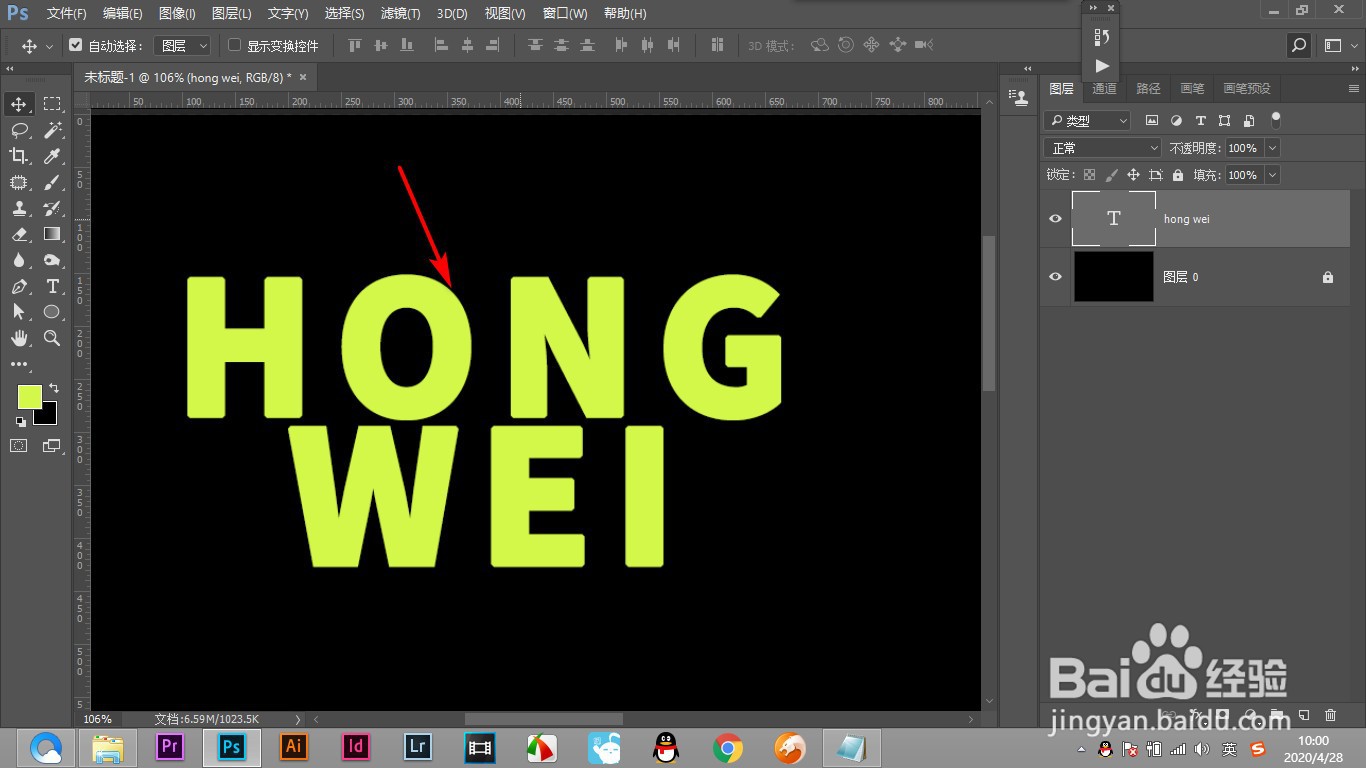Click the lock icon on 图层 0
The width and height of the screenshot is (1366, 768).
point(1327,277)
